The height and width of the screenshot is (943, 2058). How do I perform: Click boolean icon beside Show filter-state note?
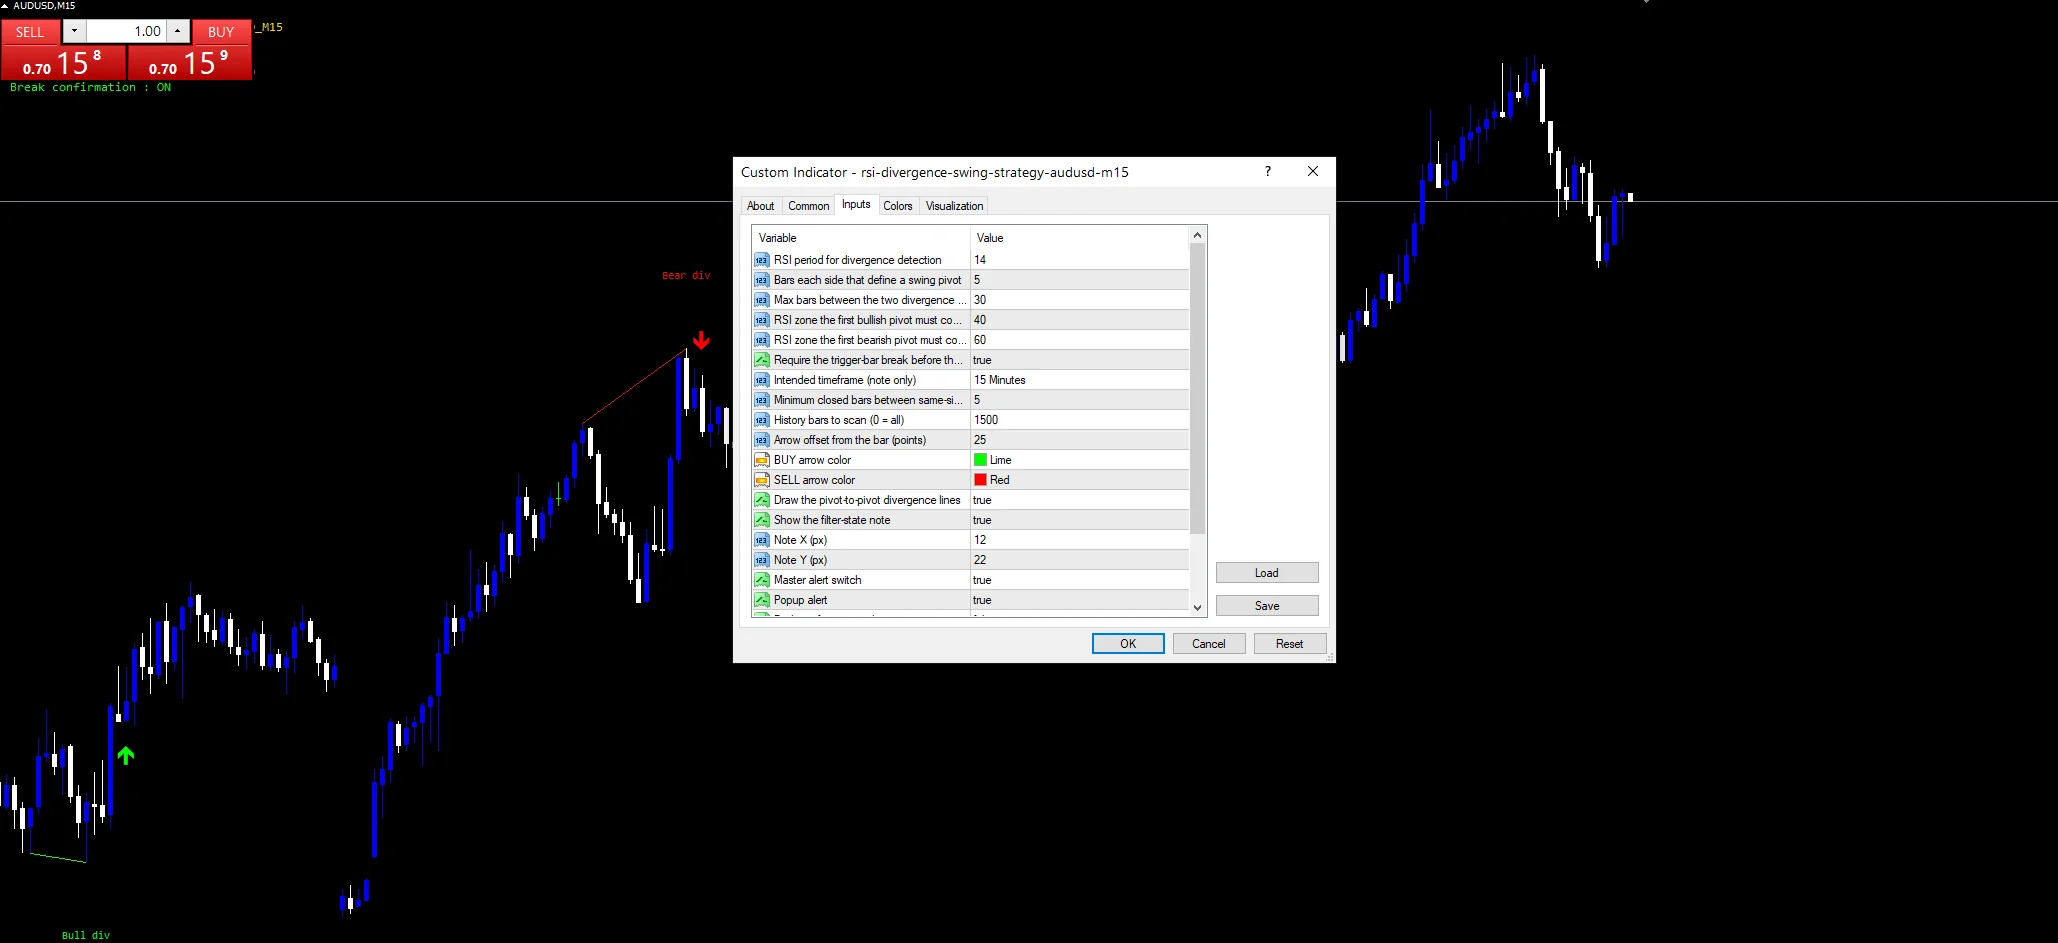762,520
